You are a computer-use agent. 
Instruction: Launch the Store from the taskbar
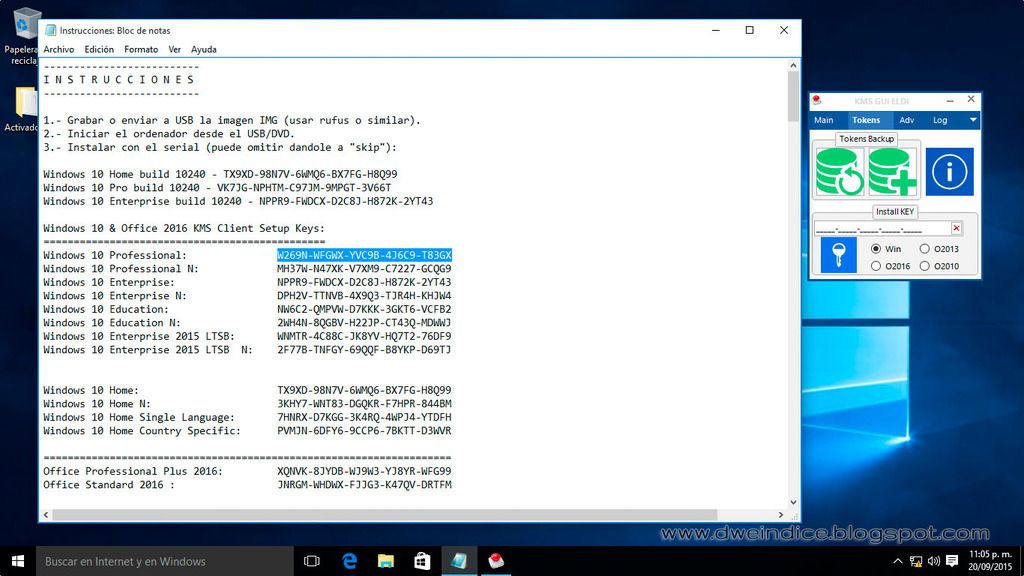pyautogui.click(x=422, y=561)
